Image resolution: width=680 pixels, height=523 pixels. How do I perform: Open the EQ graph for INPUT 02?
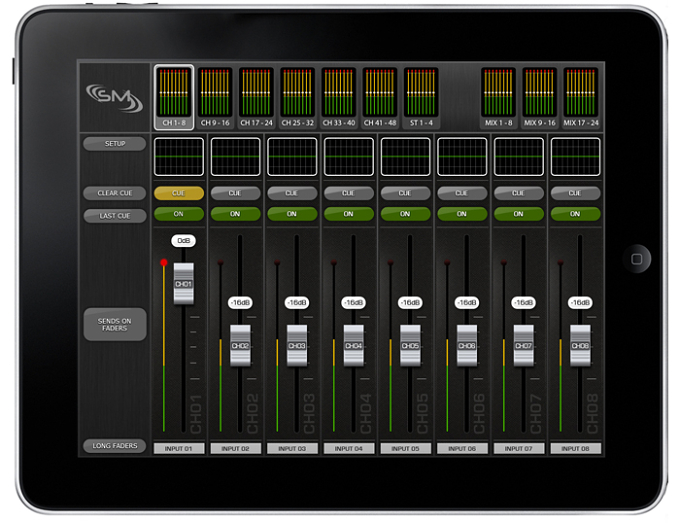pos(235,157)
